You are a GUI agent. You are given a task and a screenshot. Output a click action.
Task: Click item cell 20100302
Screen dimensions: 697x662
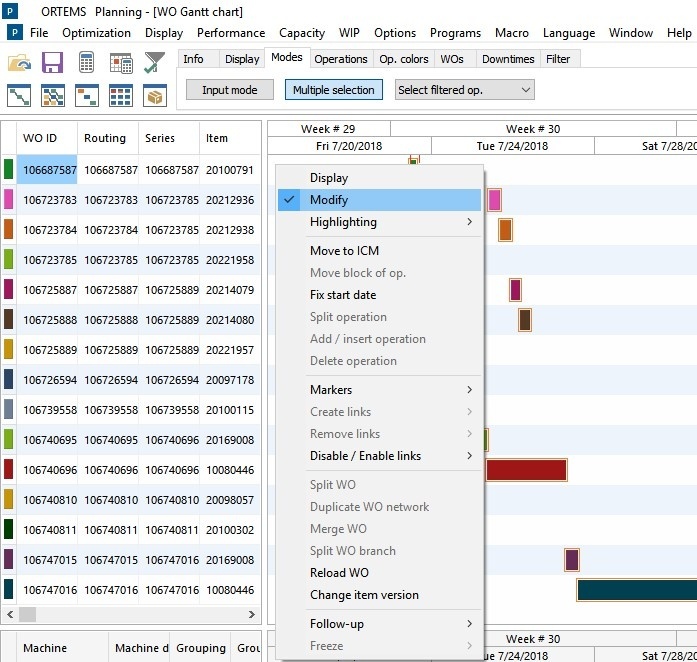(x=230, y=530)
